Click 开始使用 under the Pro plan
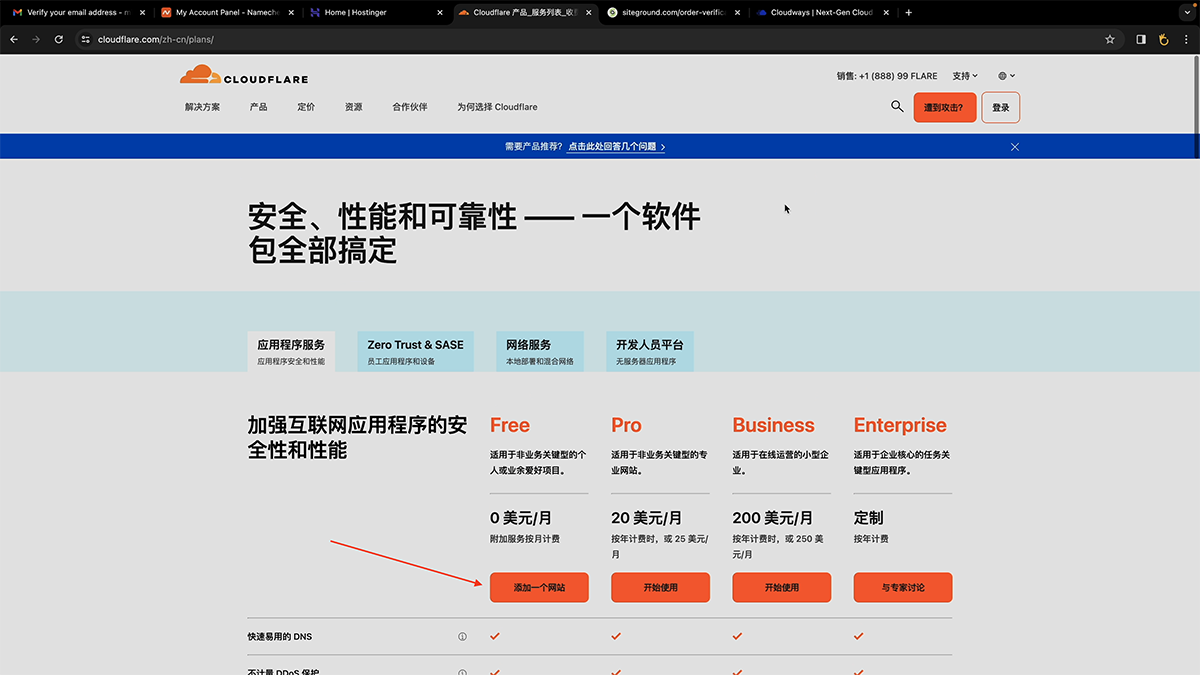Image resolution: width=1200 pixels, height=675 pixels. [660, 587]
